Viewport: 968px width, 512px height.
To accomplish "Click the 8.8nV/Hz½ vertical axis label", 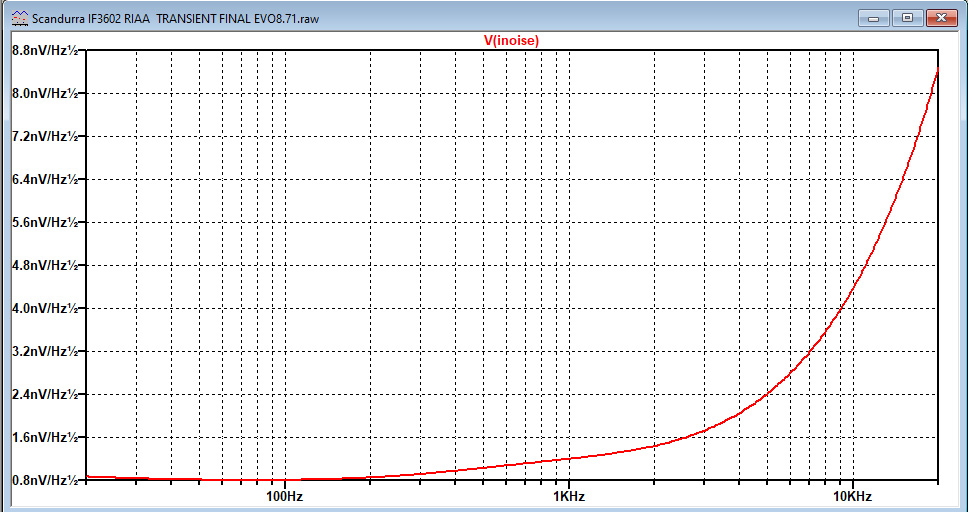I will (45, 51).
